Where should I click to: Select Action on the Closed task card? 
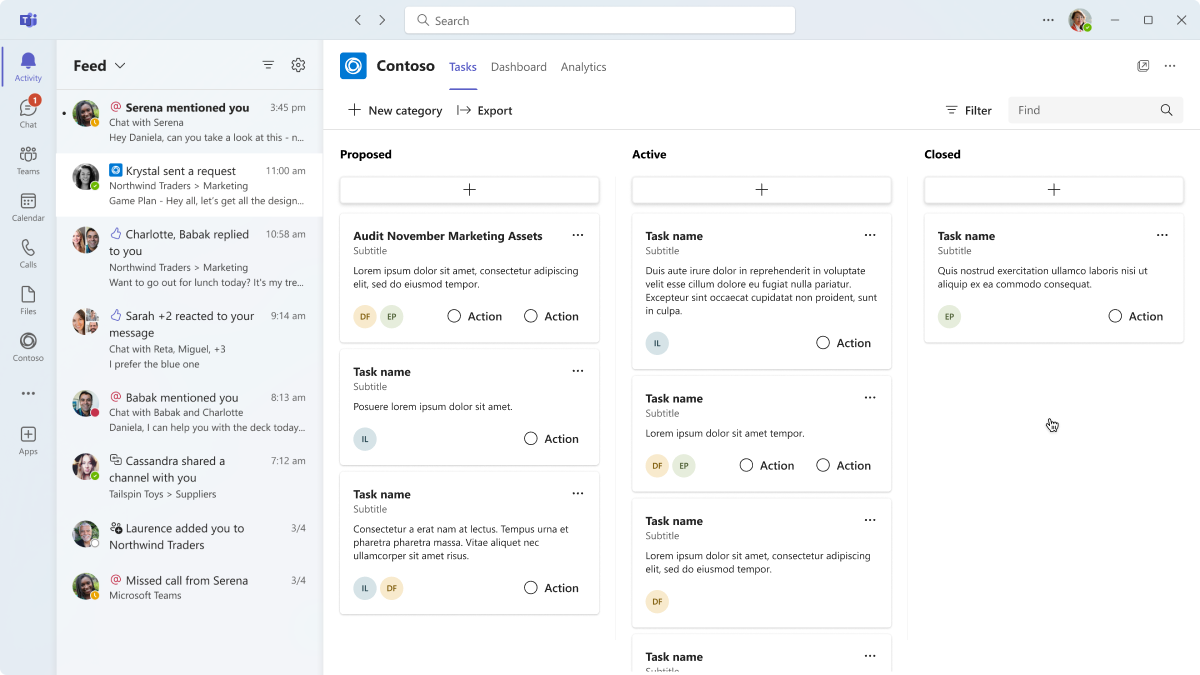coord(1136,316)
